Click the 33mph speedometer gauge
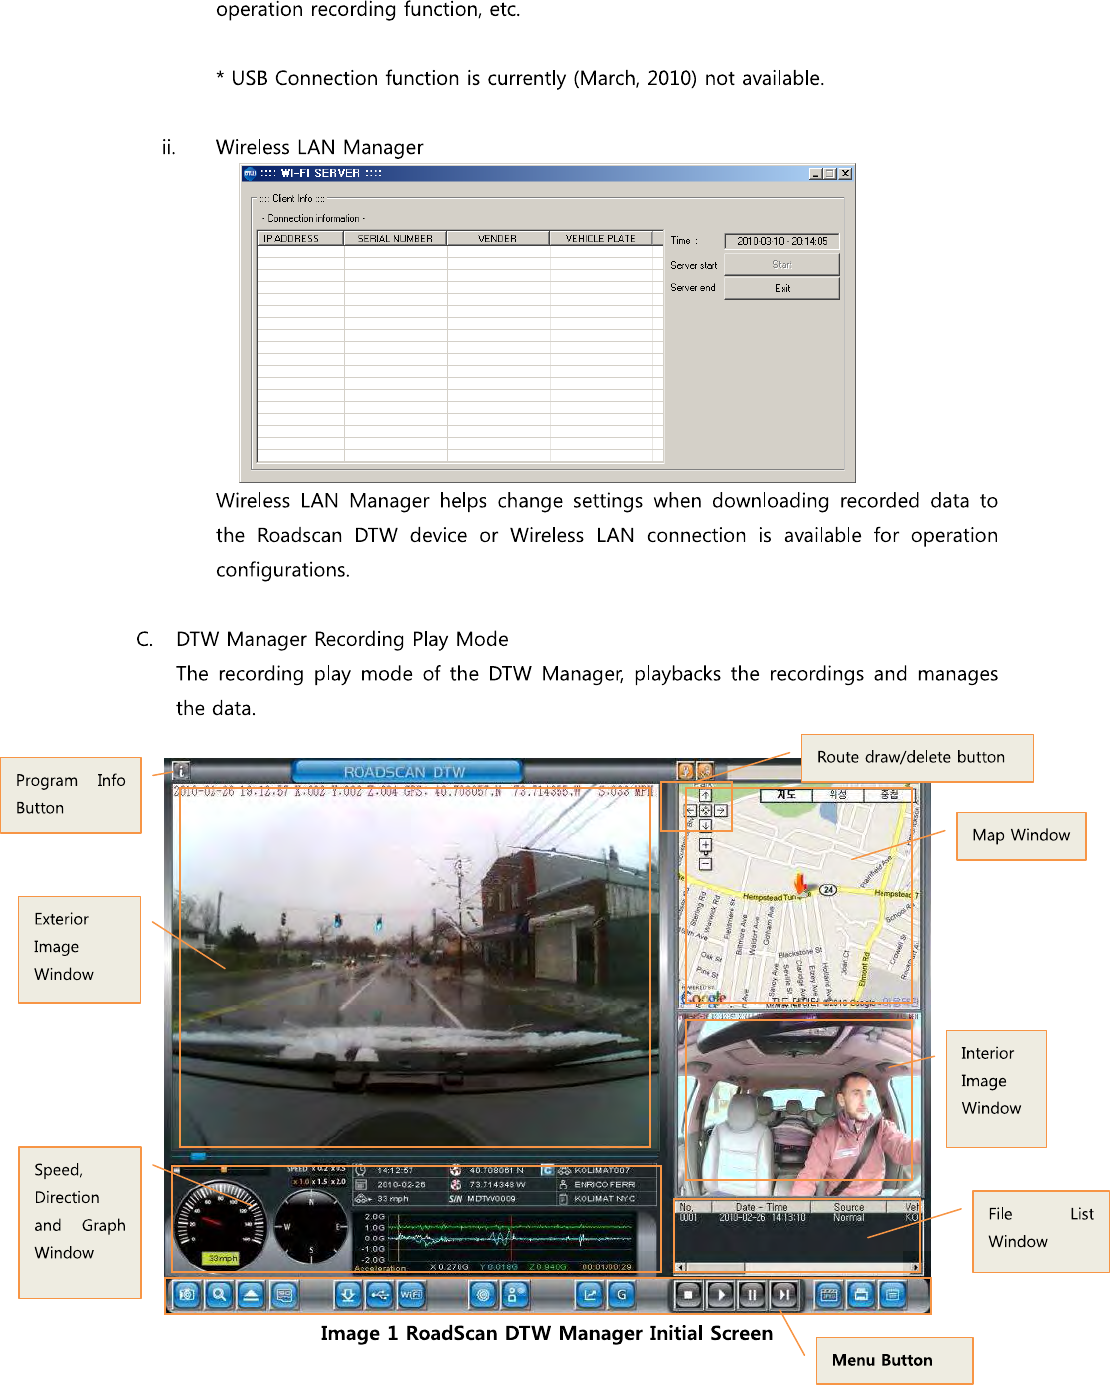The image size is (1110, 1385). click(221, 1225)
